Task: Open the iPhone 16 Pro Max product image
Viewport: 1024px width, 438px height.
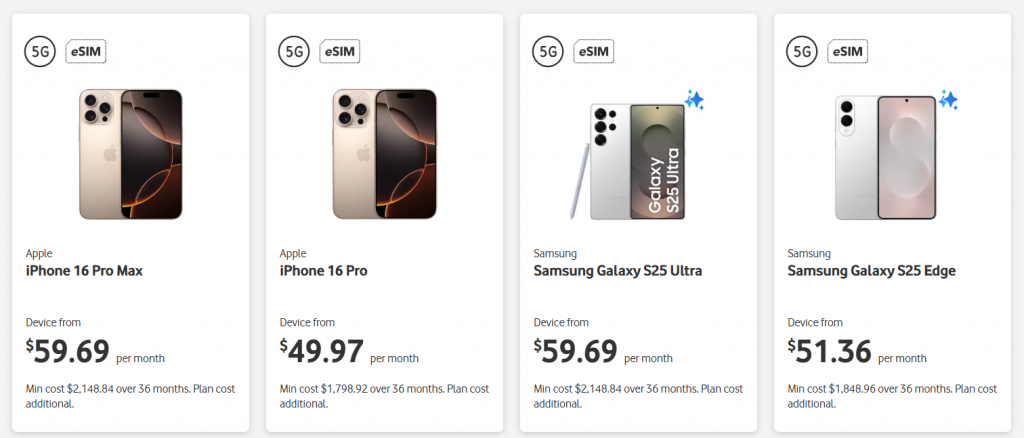Action: click(x=131, y=154)
